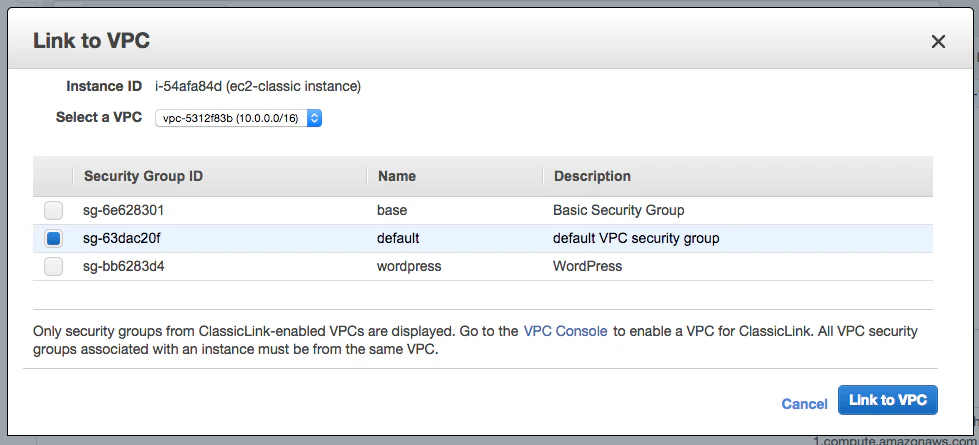Open the VPC Console link
979x445 pixels.
click(565, 331)
